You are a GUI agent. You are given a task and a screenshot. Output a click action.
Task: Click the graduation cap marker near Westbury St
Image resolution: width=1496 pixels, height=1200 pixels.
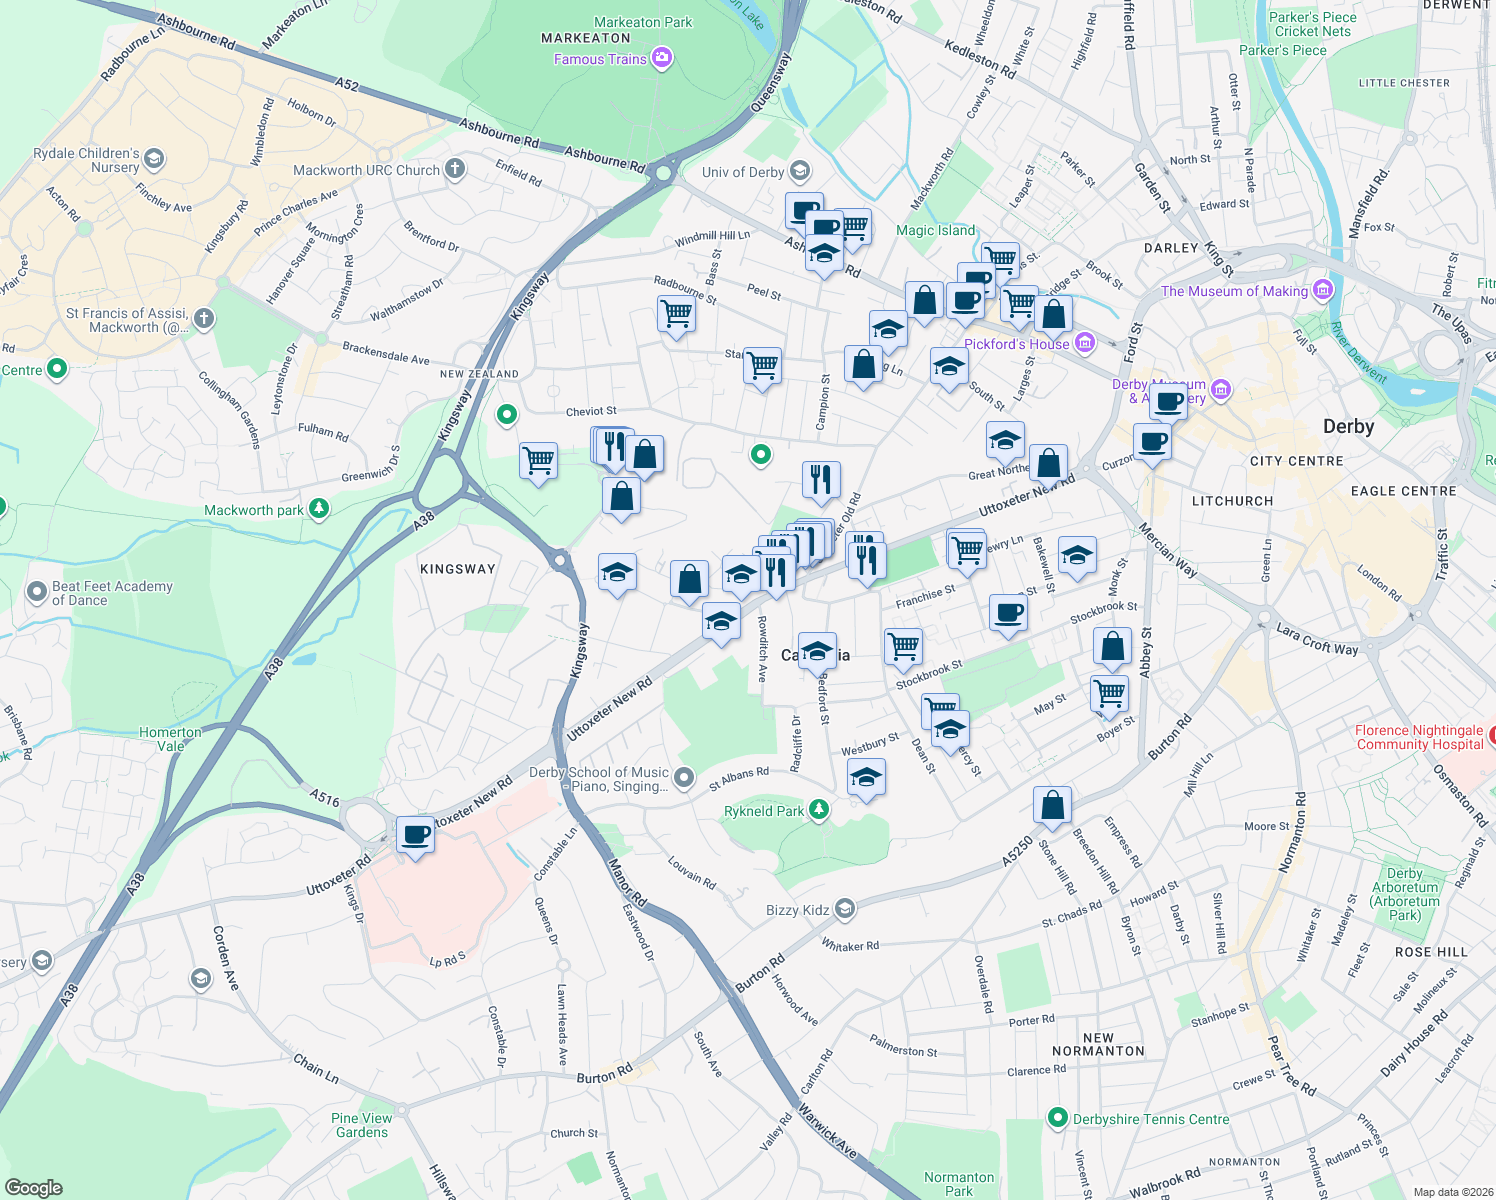(x=866, y=776)
